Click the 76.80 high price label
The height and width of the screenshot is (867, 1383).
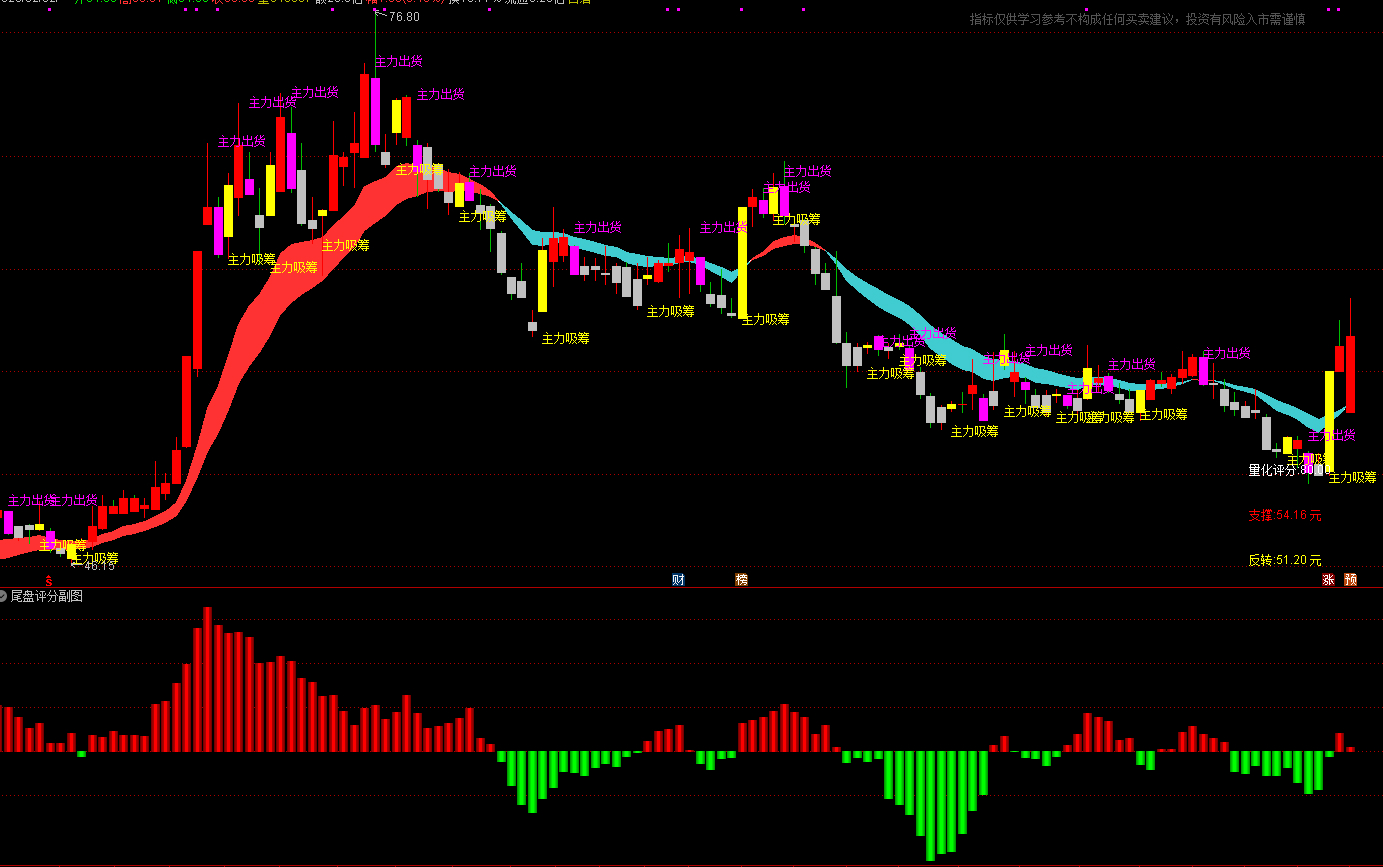(403, 17)
